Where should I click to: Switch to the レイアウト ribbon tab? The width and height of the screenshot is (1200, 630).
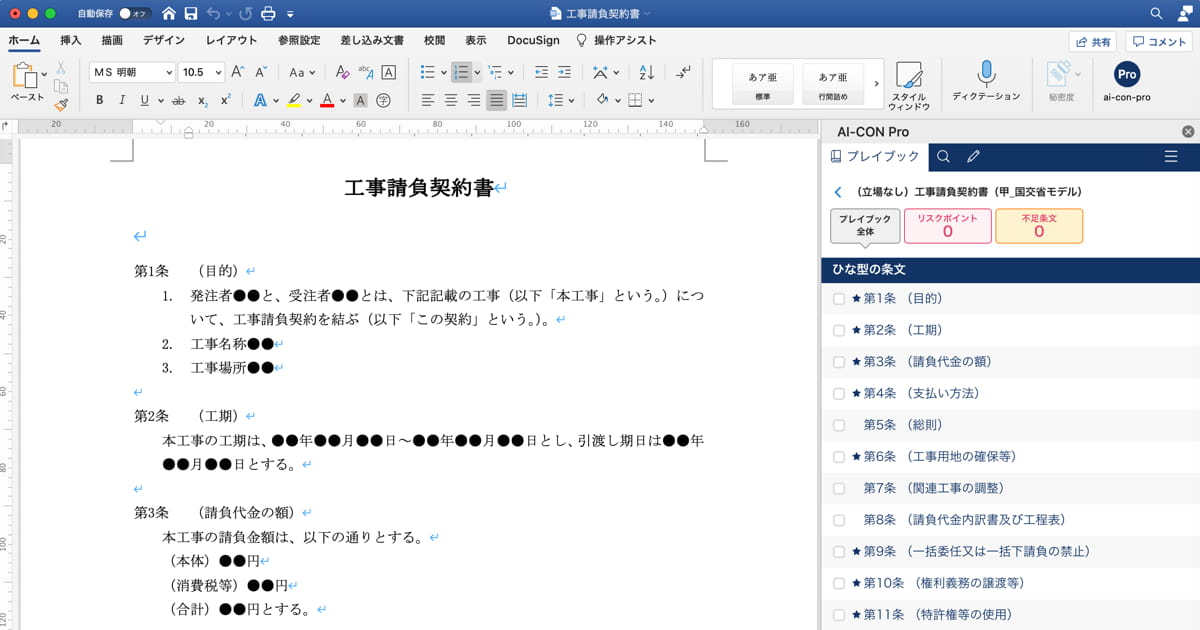click(x=231, y=40)
